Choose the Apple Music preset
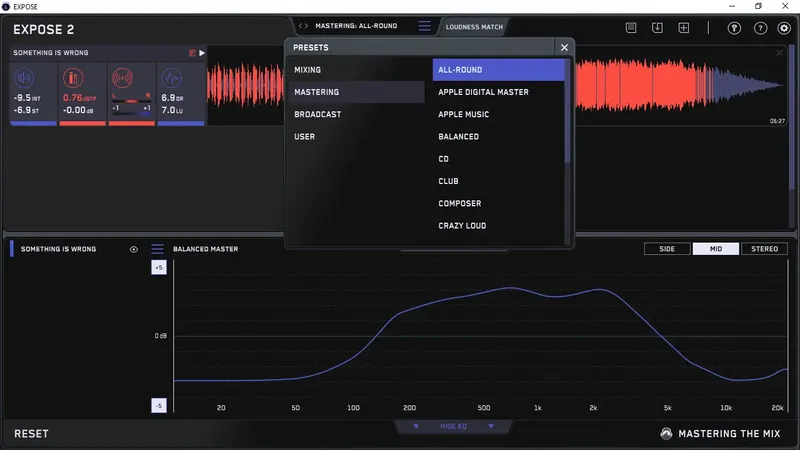Screen dimensions: 800x450 click(x=498, y=114)
